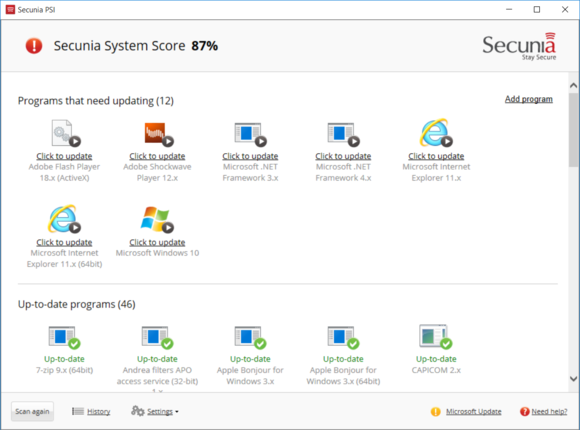580x430 pixels.
Task: Click the .NET Framework 4.x icon
Action: click(x=344, y=134)
